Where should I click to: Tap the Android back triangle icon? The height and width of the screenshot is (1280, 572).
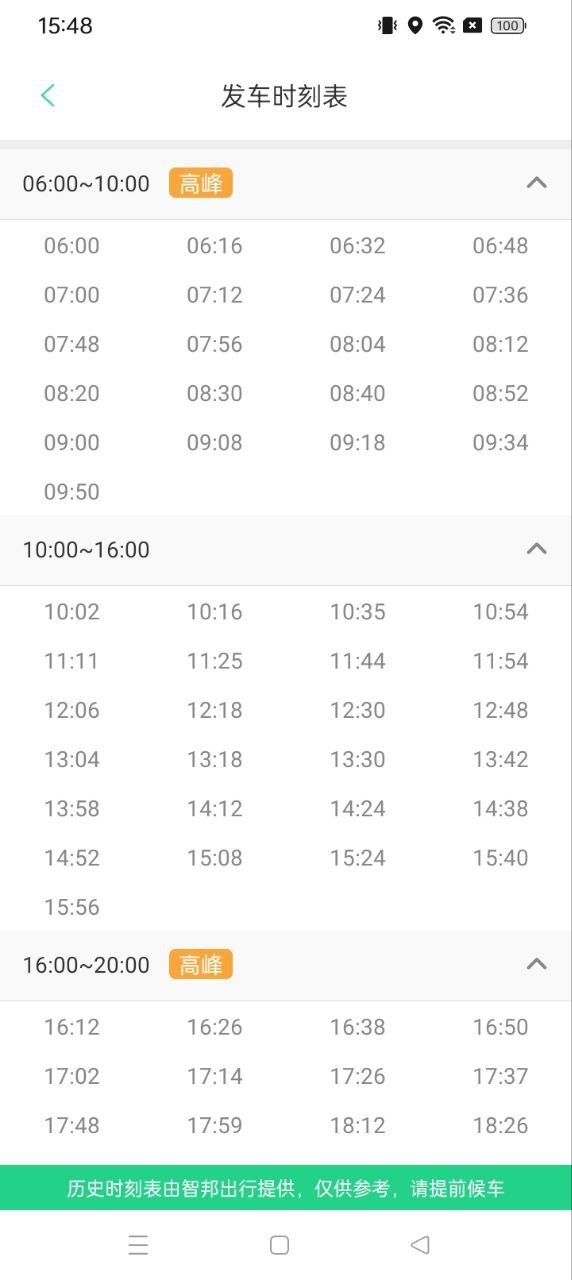(x=420, y=1245)
